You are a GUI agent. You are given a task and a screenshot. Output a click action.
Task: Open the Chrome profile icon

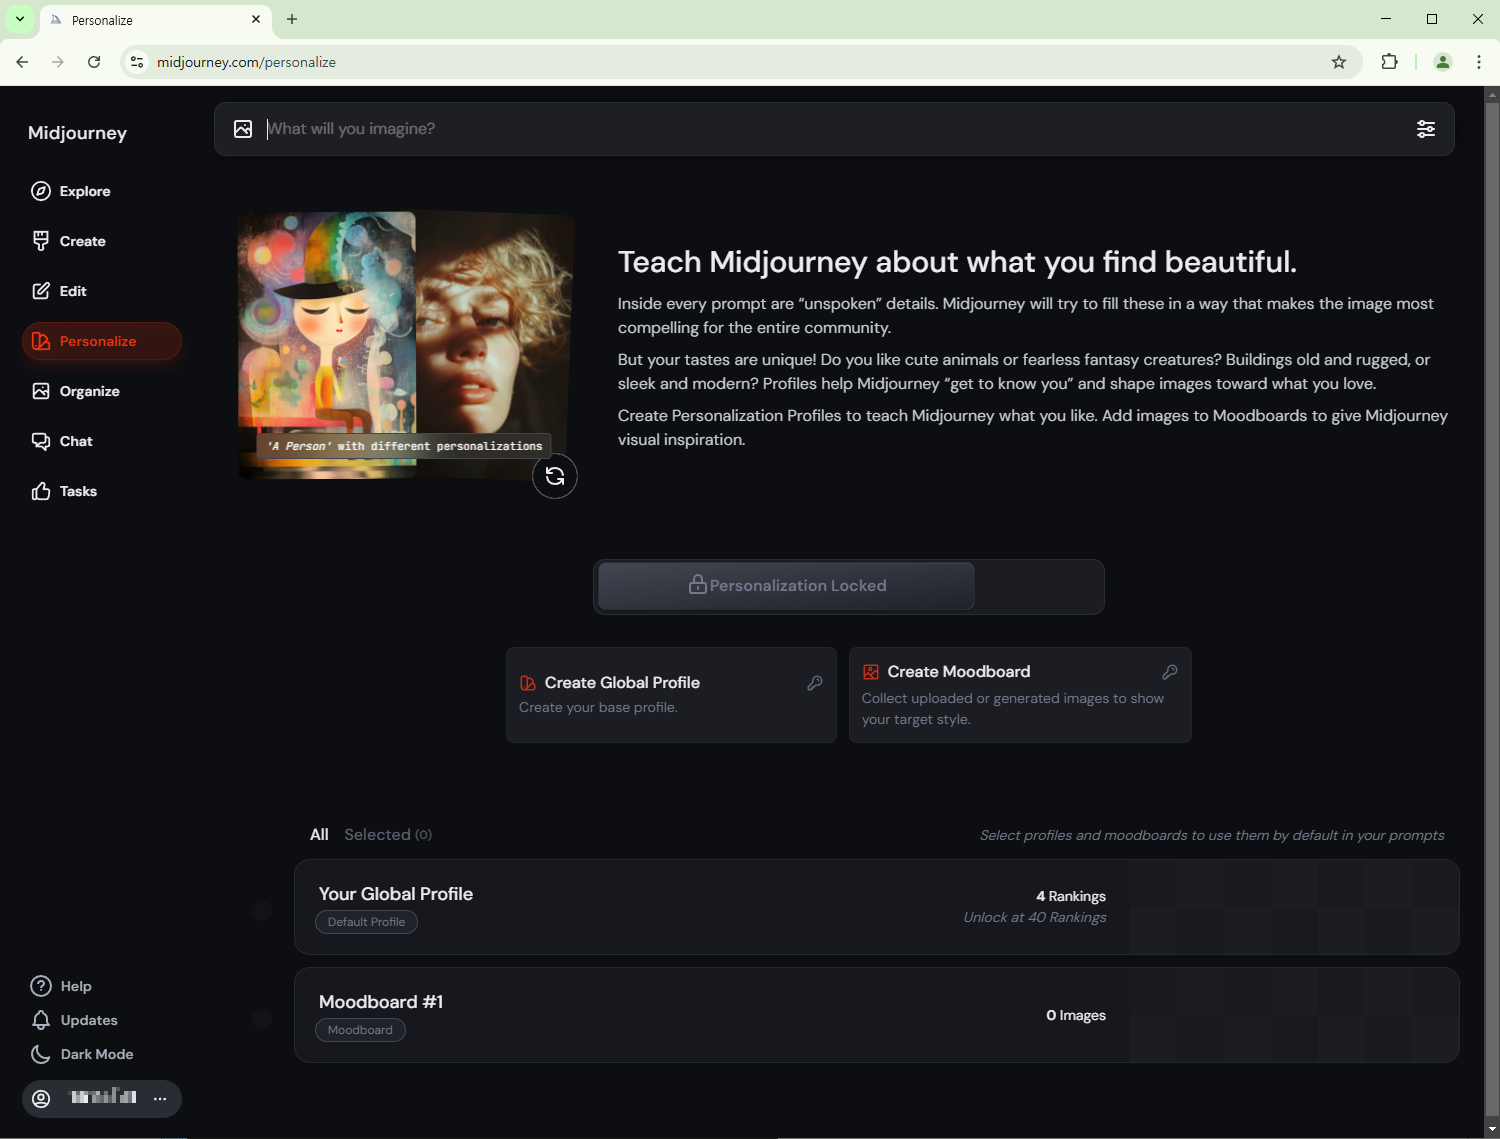click(1443, 62)
